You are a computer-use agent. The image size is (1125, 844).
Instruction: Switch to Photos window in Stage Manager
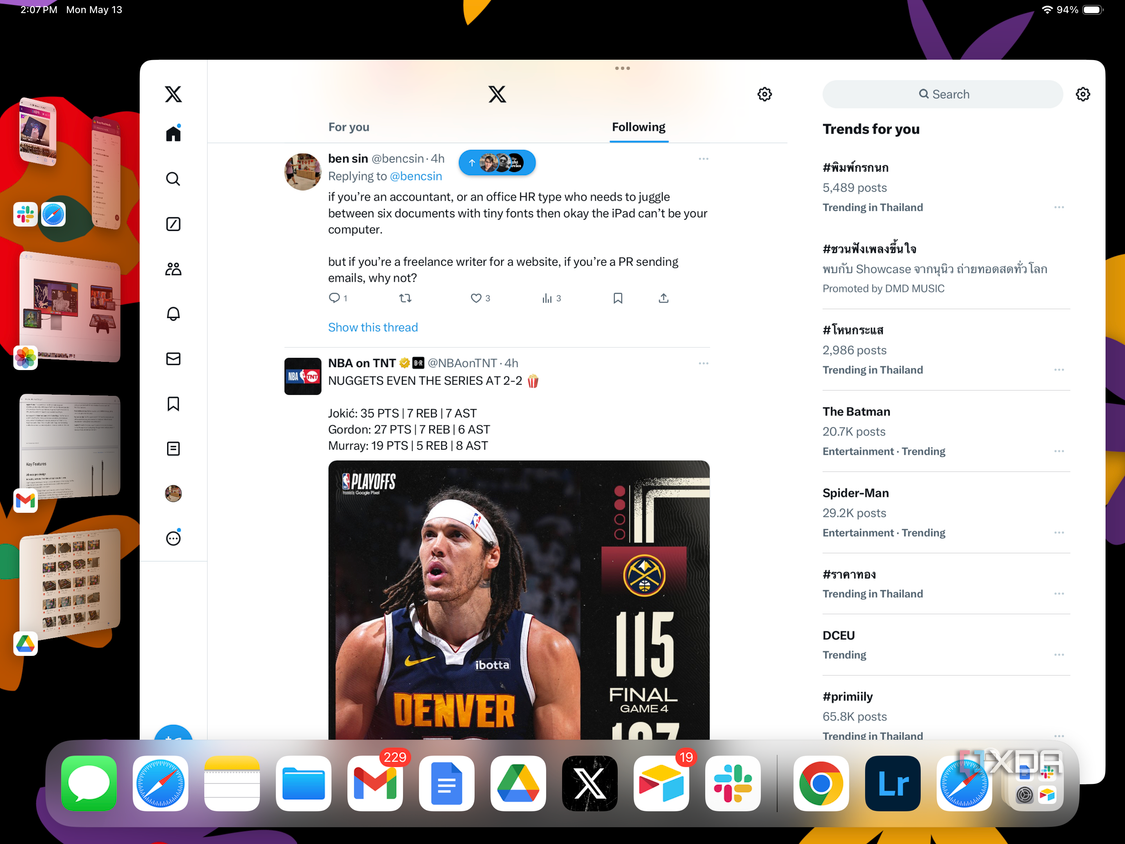[69, 309]
